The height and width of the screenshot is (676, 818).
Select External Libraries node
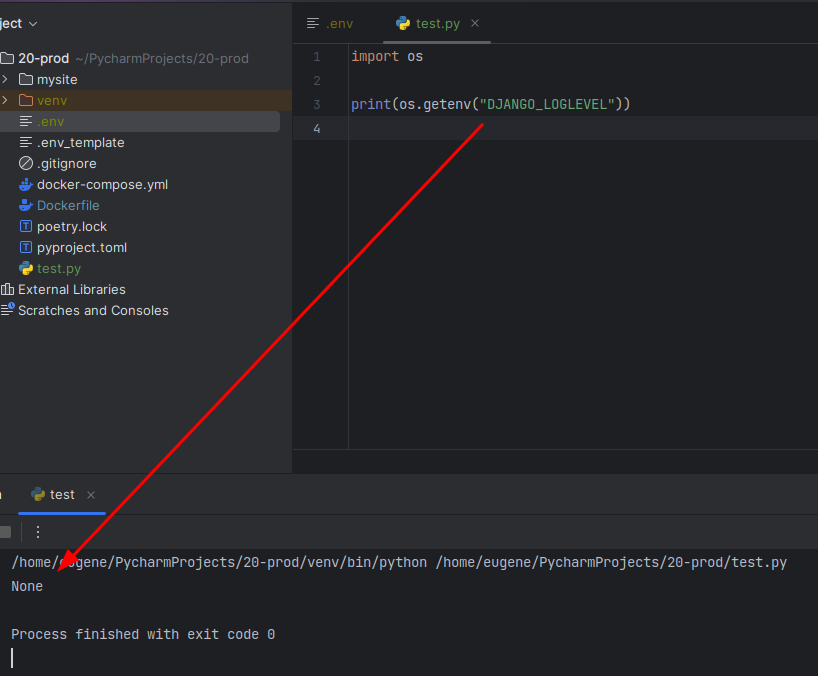[72, 289]
